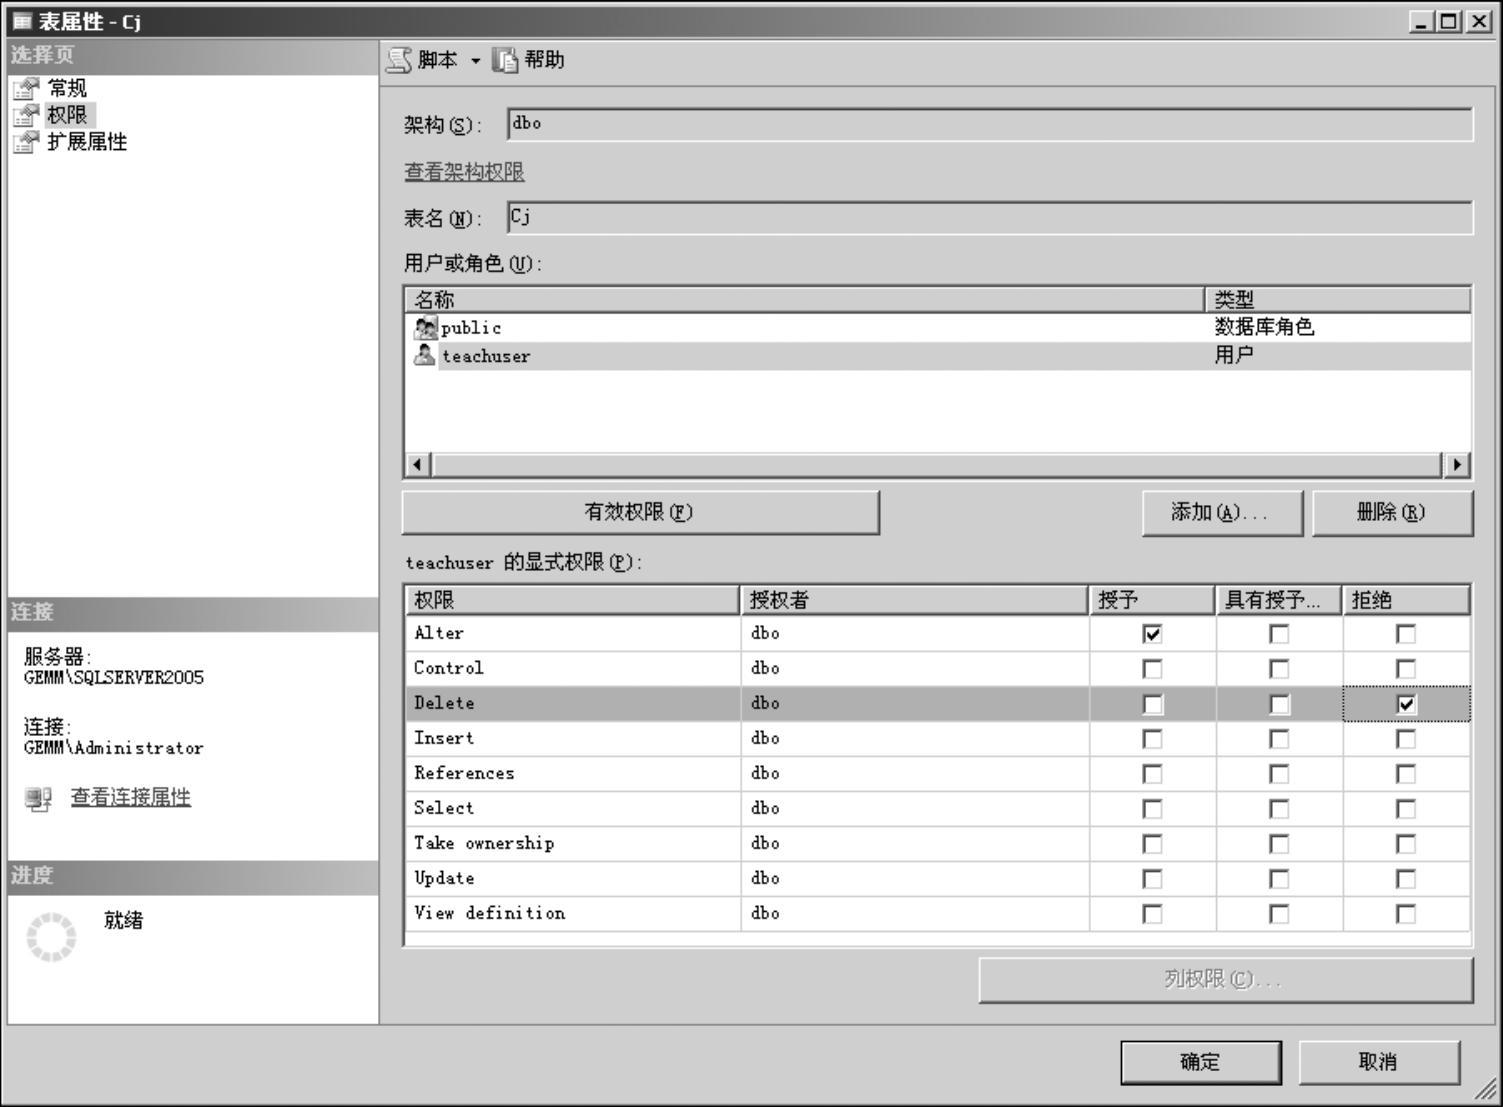Viewport: 1503px width, 1107px height.
Task: Click the Permissions page icon
Action: pyautogui.click(x=26, y=116)
